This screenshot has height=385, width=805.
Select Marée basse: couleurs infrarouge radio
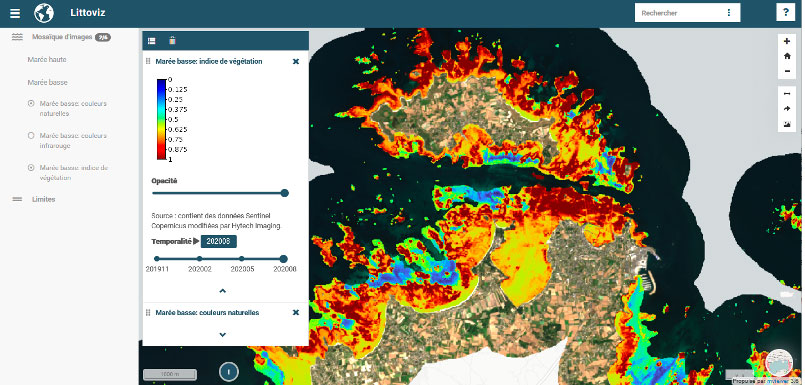(x=31, y=136)
